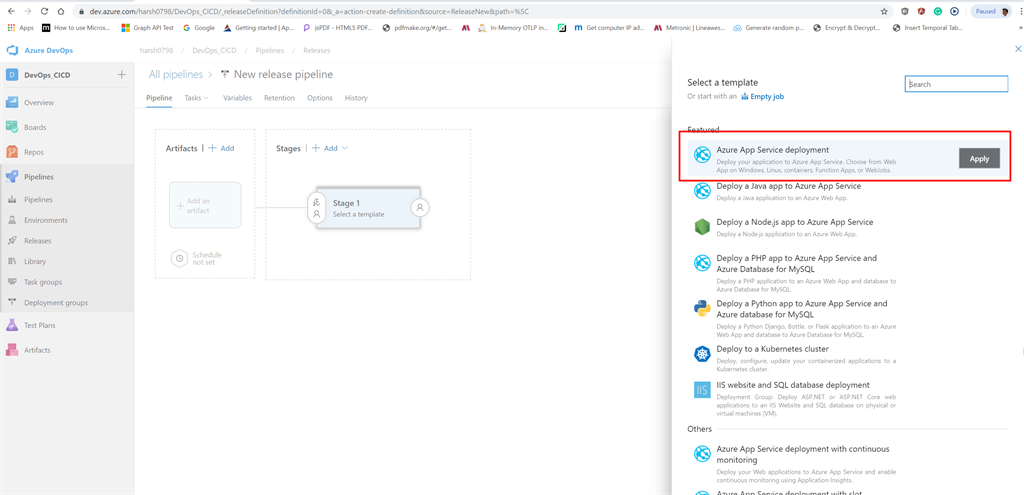This screenshot has width=1024, height=495.
Task: Click the Python app template icon
Action: pos(702,308)
